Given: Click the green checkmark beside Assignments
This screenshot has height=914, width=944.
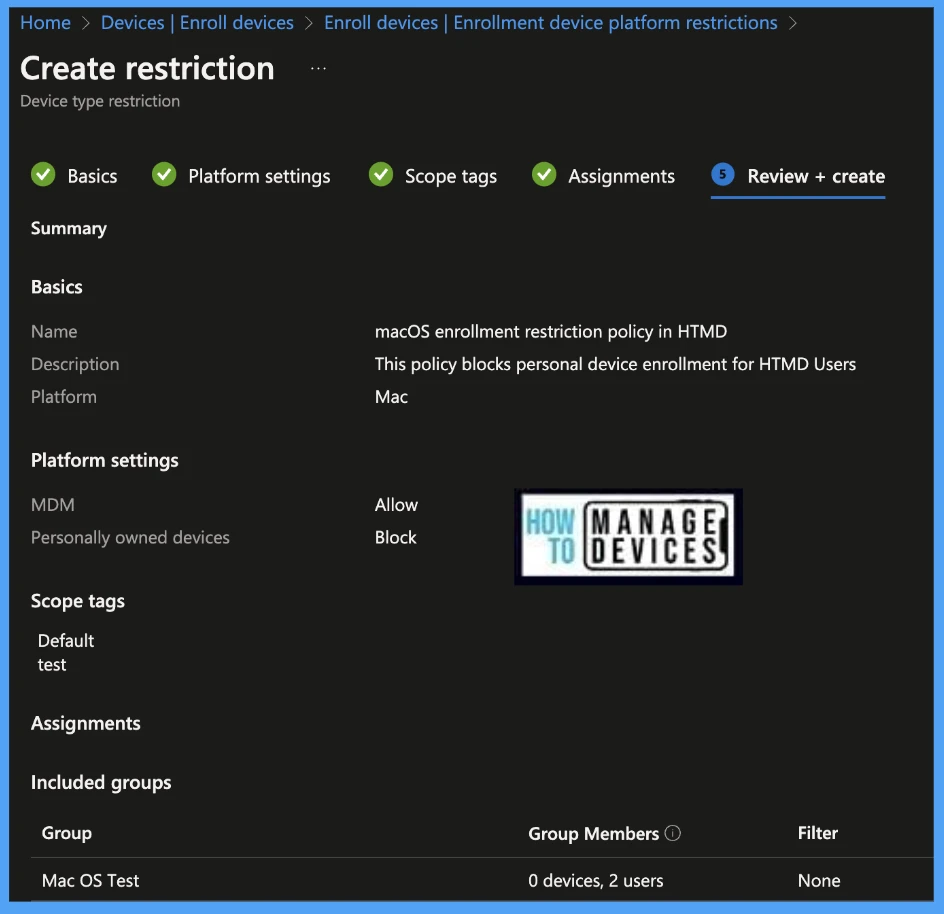Looking at the screenshot, I should (544, 175).
